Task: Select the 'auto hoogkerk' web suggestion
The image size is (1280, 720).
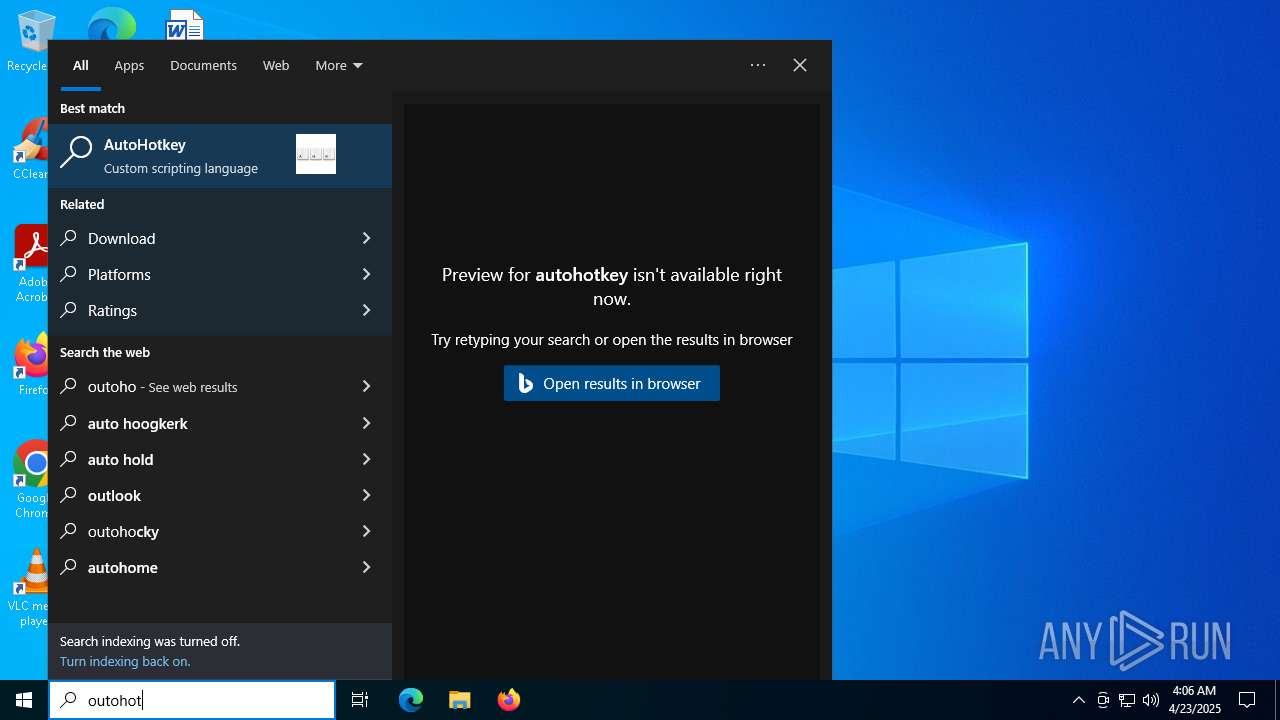Action: [196, 423]
